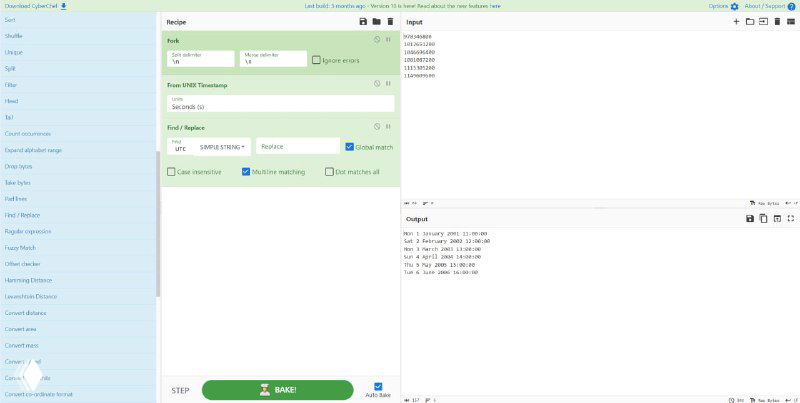The width and height of the screenshot is (800, 403).
Task: Reset the pane layout
Action: click(791, 21)
